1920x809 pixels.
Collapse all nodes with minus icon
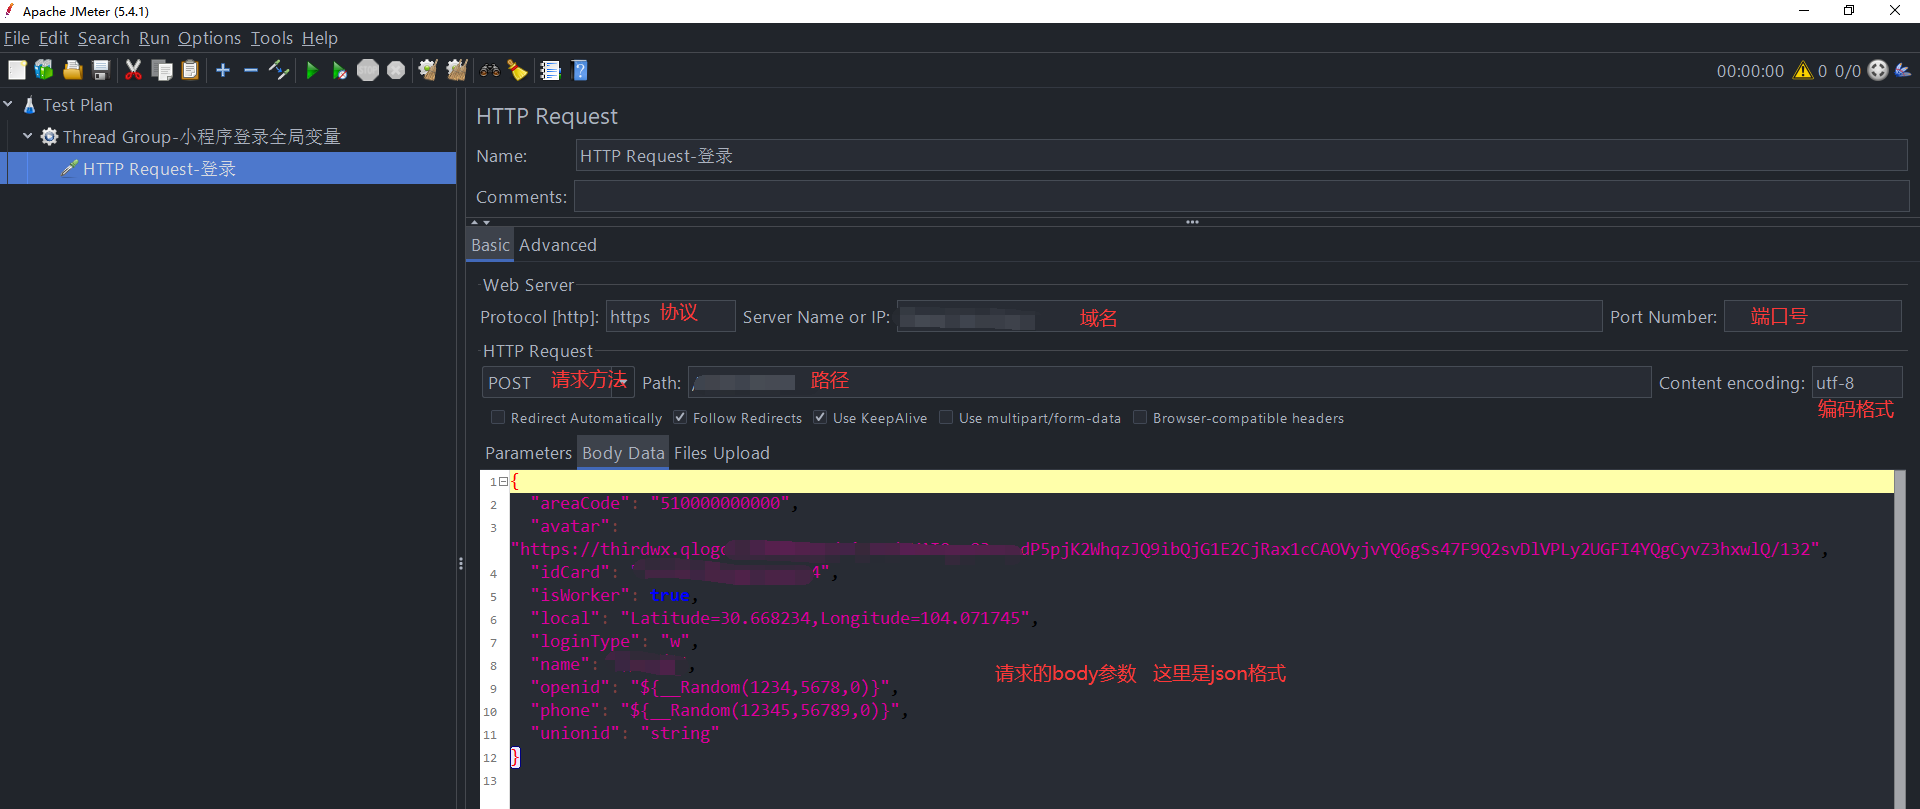click(x=251, y=70)
